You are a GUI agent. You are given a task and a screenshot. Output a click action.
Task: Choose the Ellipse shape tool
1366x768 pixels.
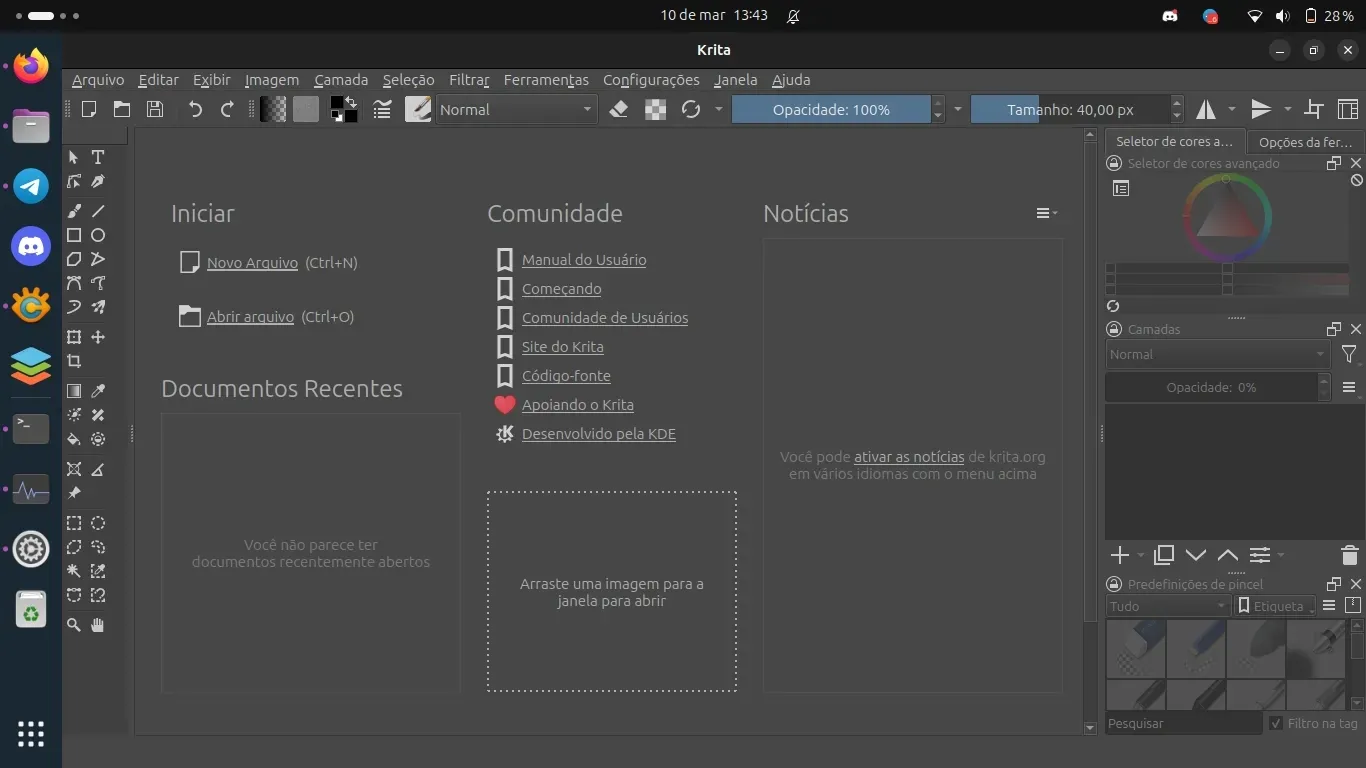[x=98, y=235]
